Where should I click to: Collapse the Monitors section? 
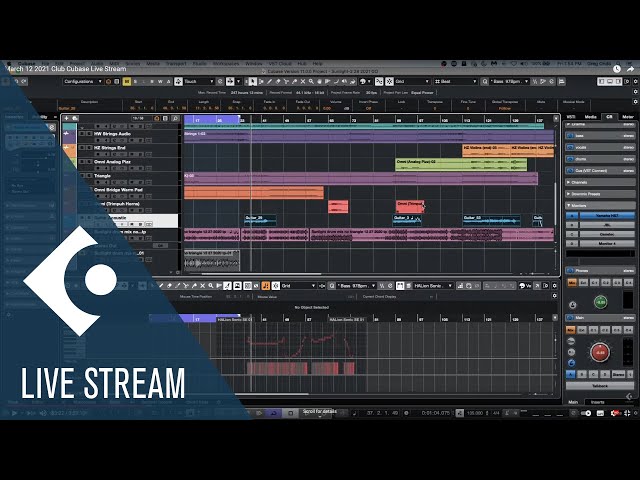pyautogui.click(x=600, y=205)
